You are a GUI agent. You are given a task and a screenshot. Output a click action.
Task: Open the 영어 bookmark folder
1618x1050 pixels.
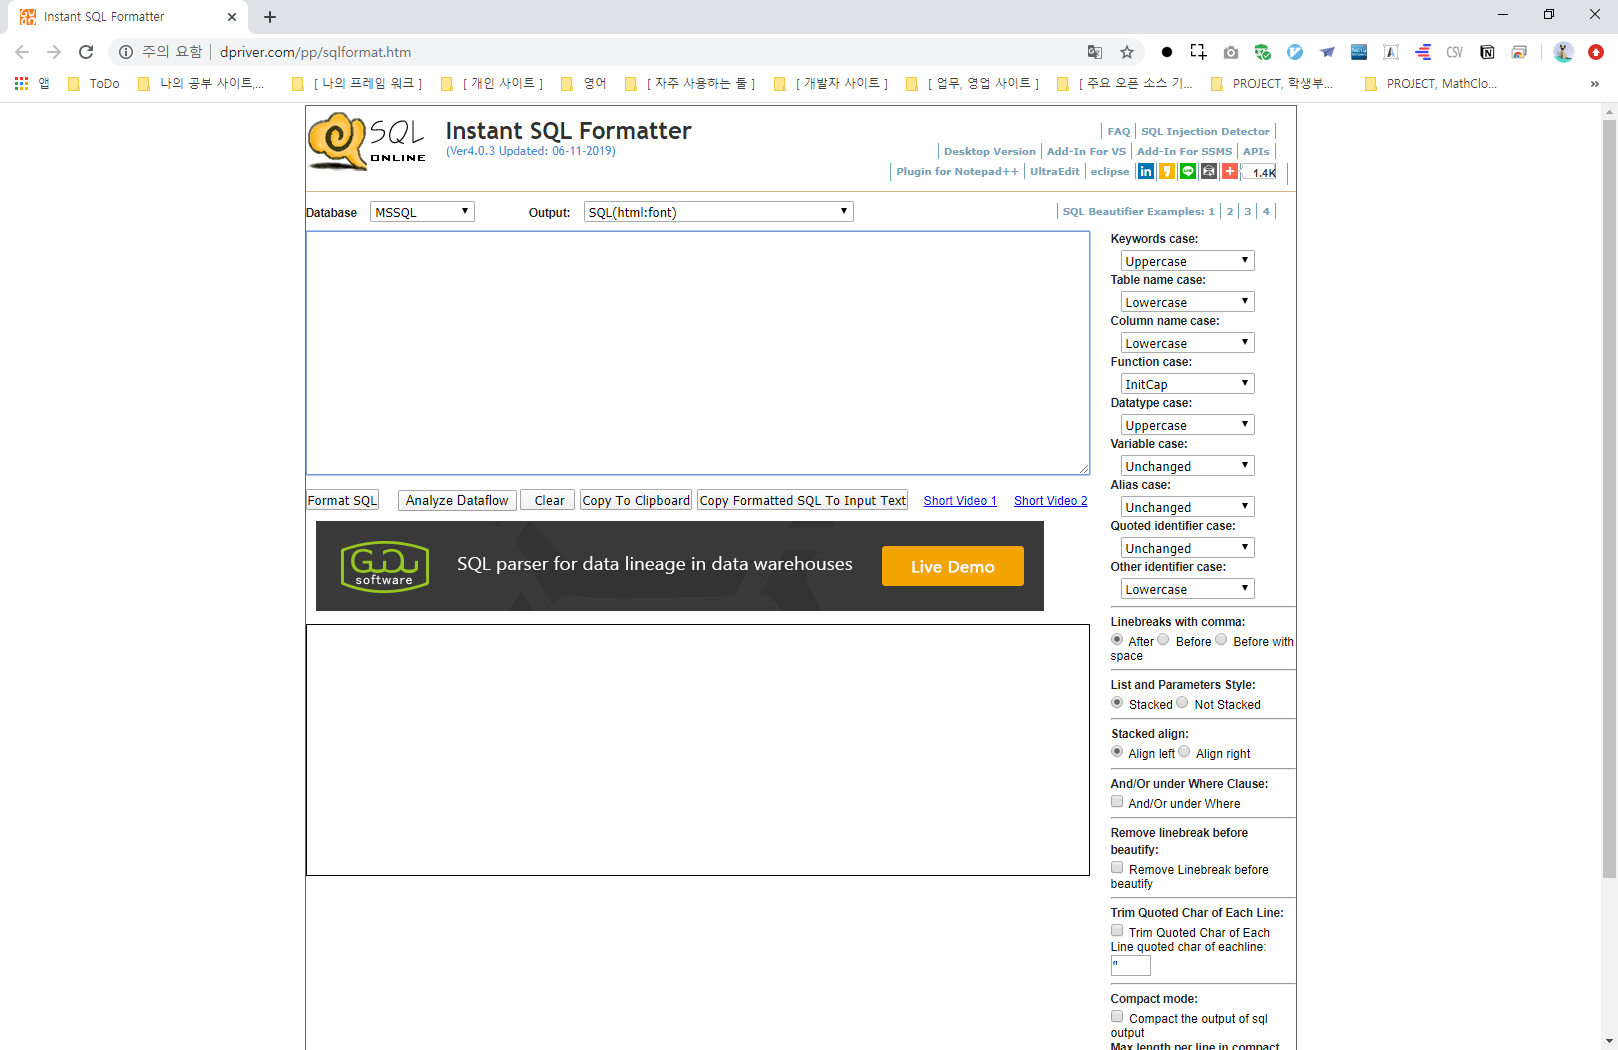pyautogui.click(x=584, y=84)
